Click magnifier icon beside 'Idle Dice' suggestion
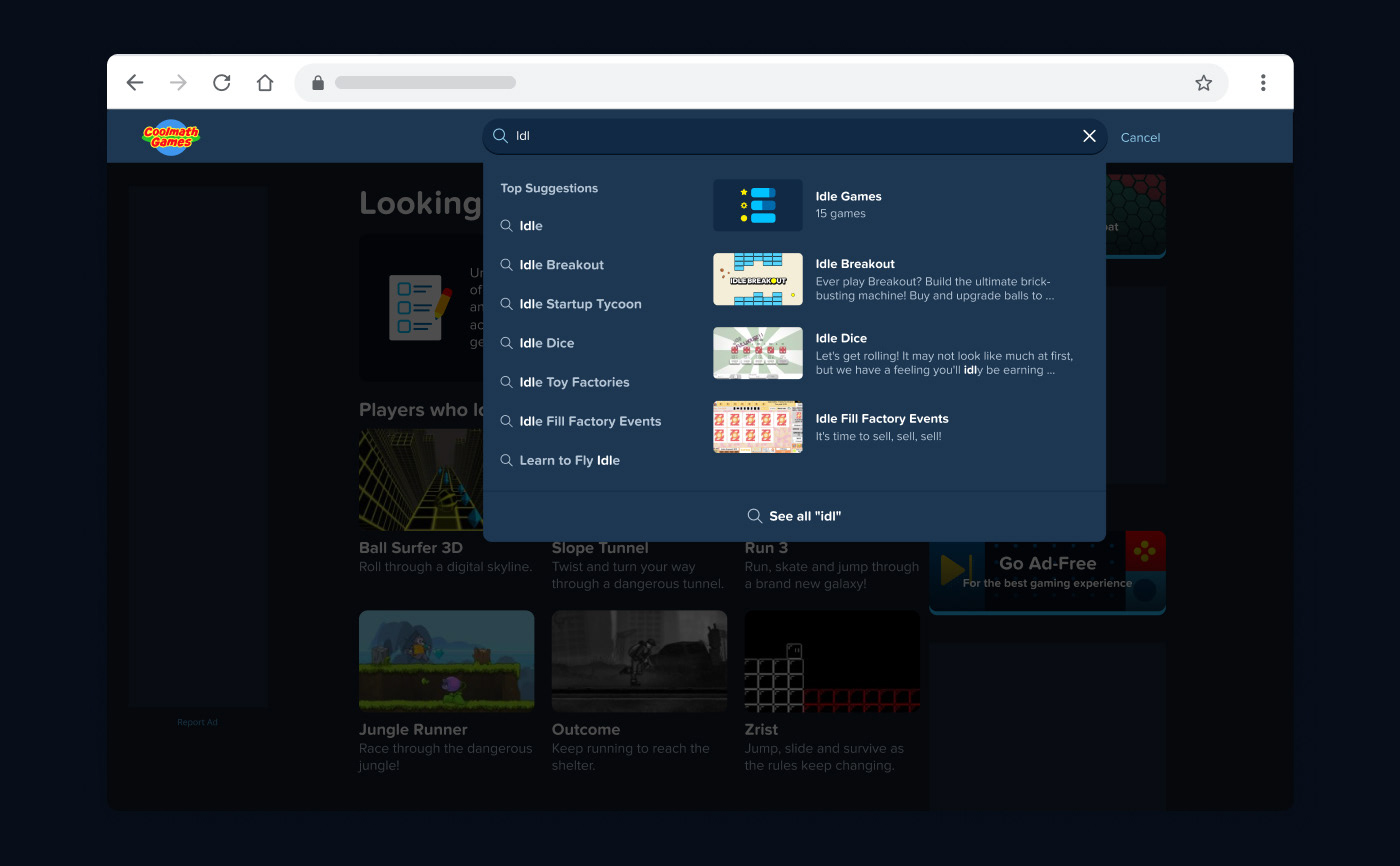 [506, 343]
